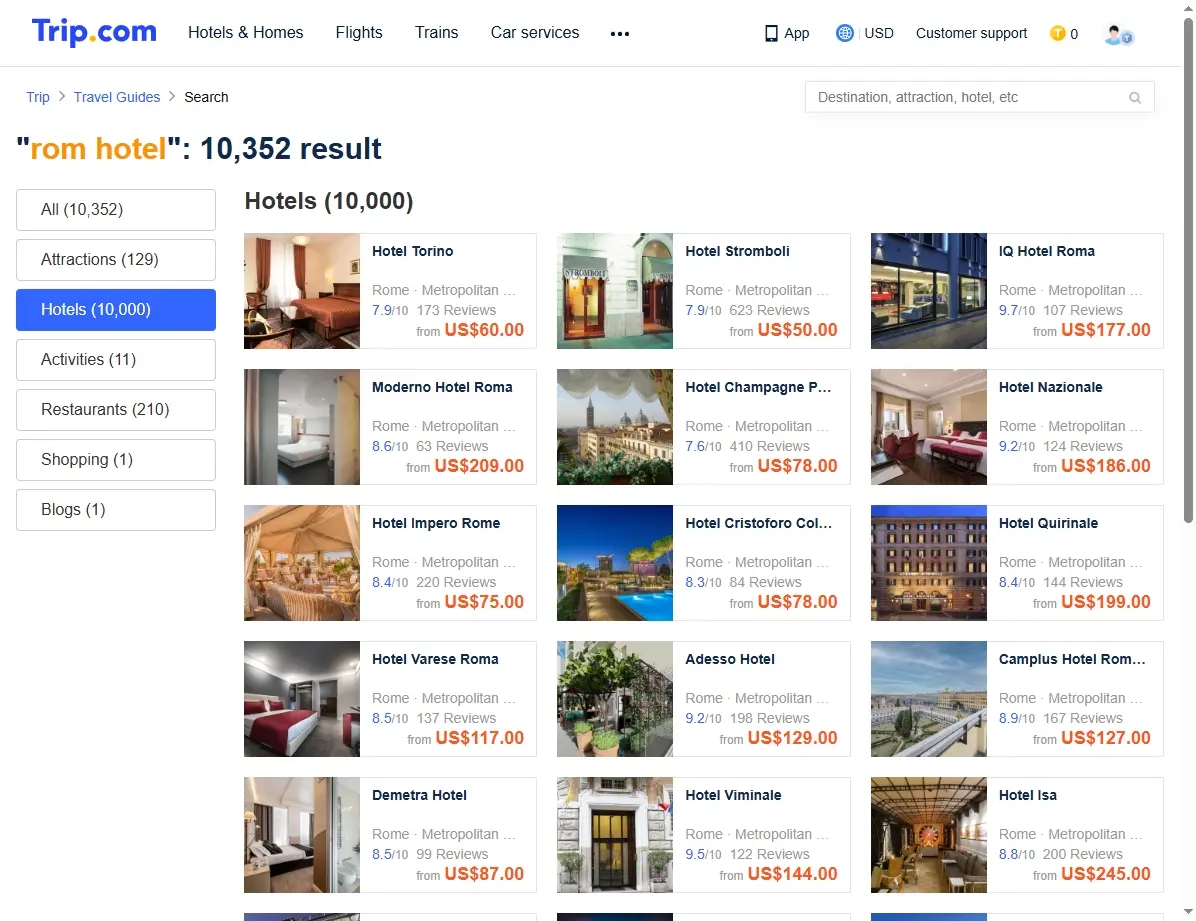Viewport: 1196px width, 921px height.
Task: Click the Moderno Hotel Roma title
Action: (442, 387)
